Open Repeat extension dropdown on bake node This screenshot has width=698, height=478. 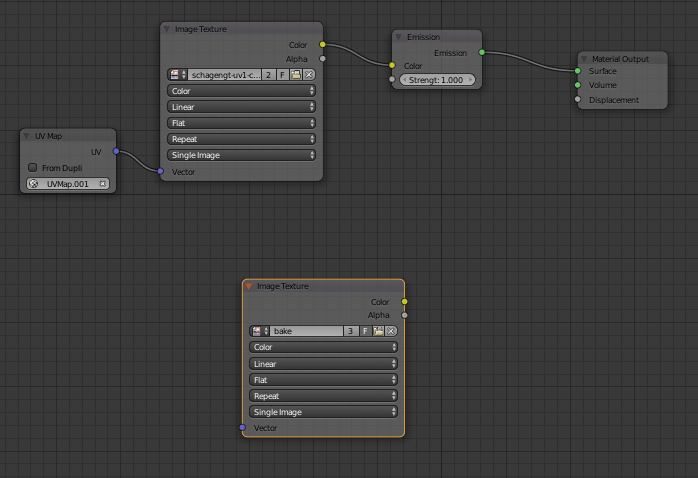[323, 396]
